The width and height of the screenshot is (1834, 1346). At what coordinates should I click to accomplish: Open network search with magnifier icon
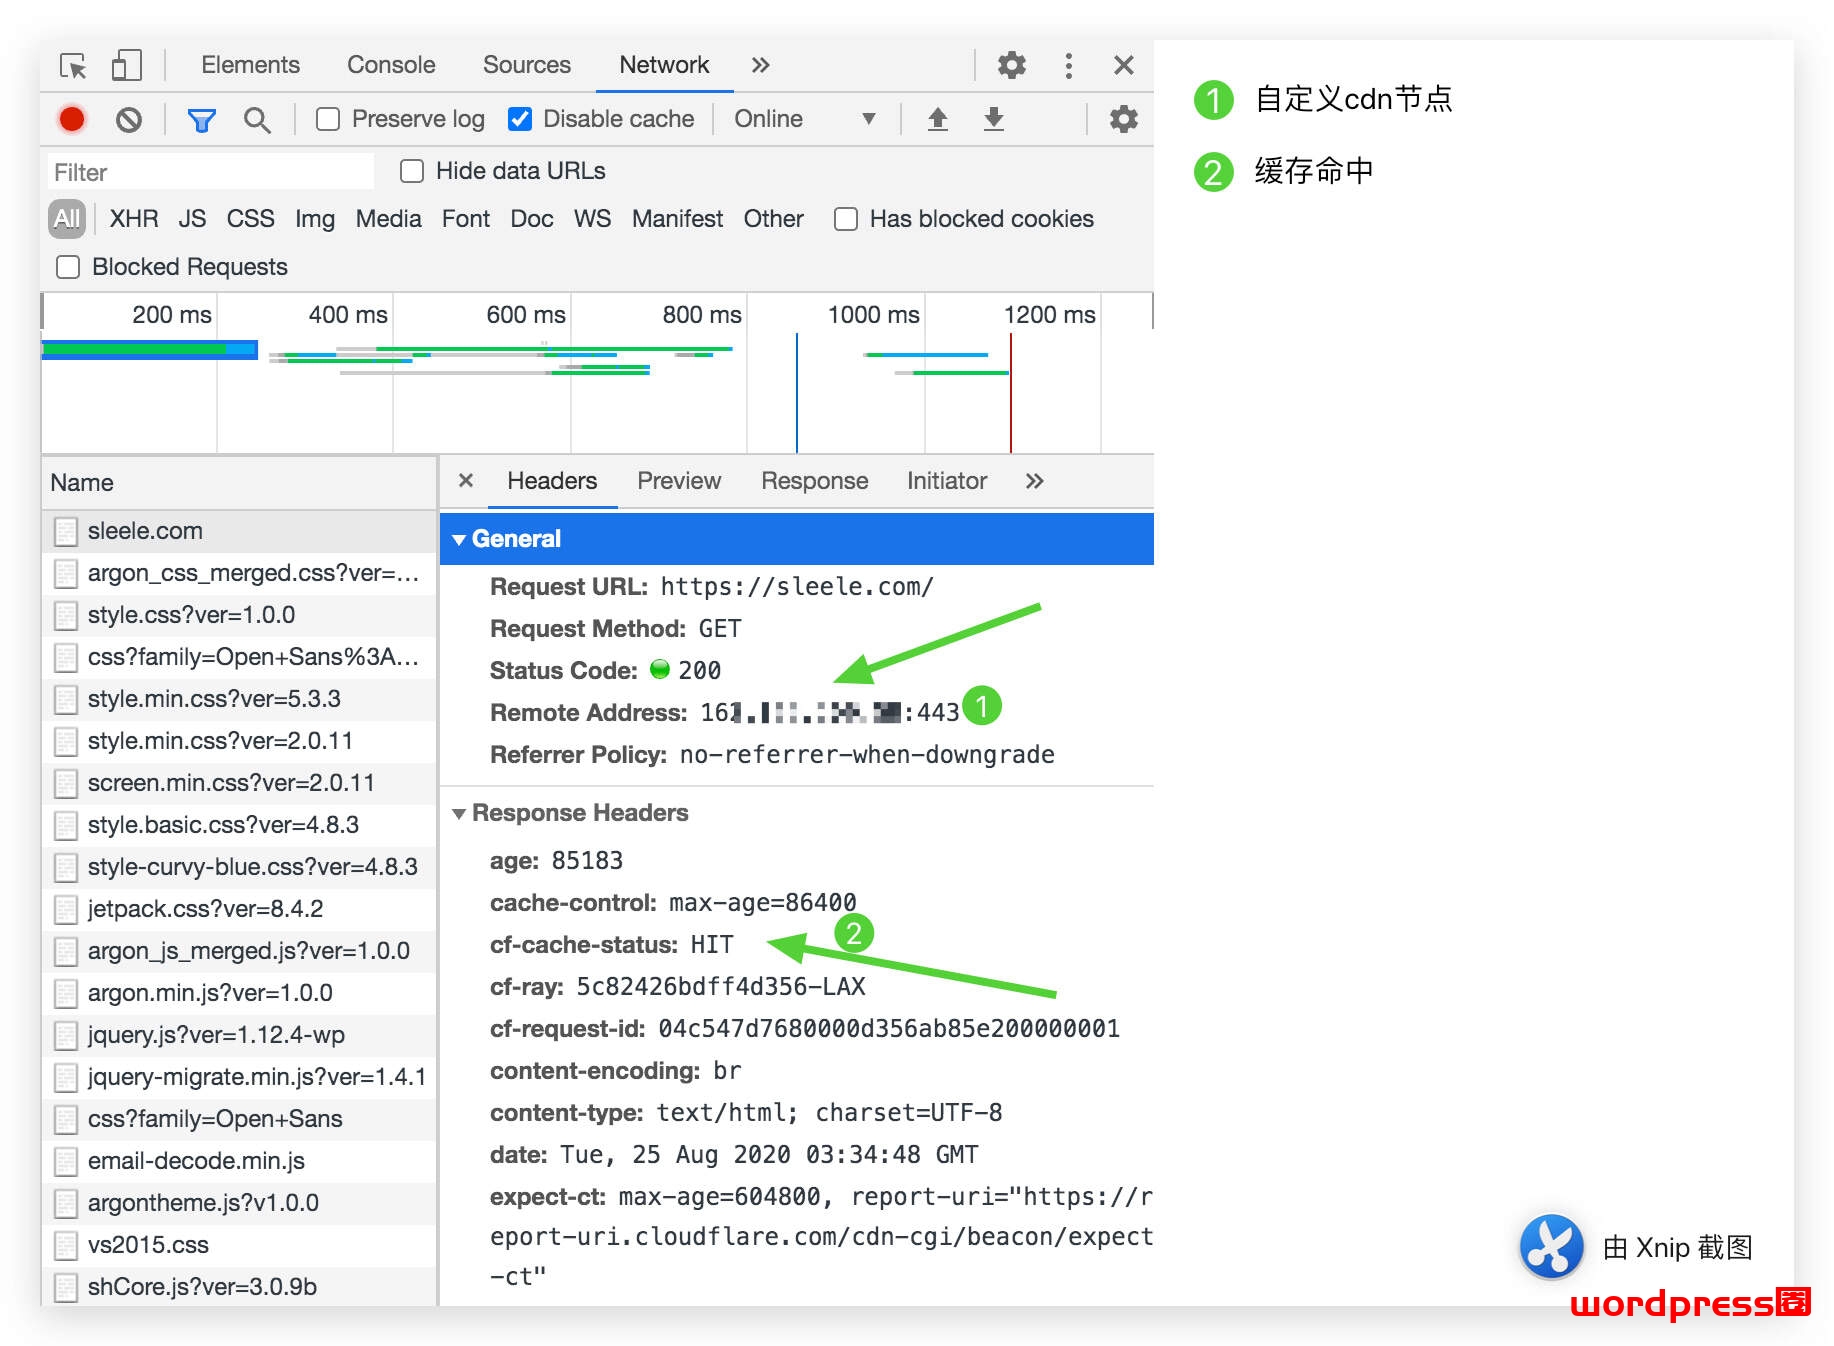point(257,120)
